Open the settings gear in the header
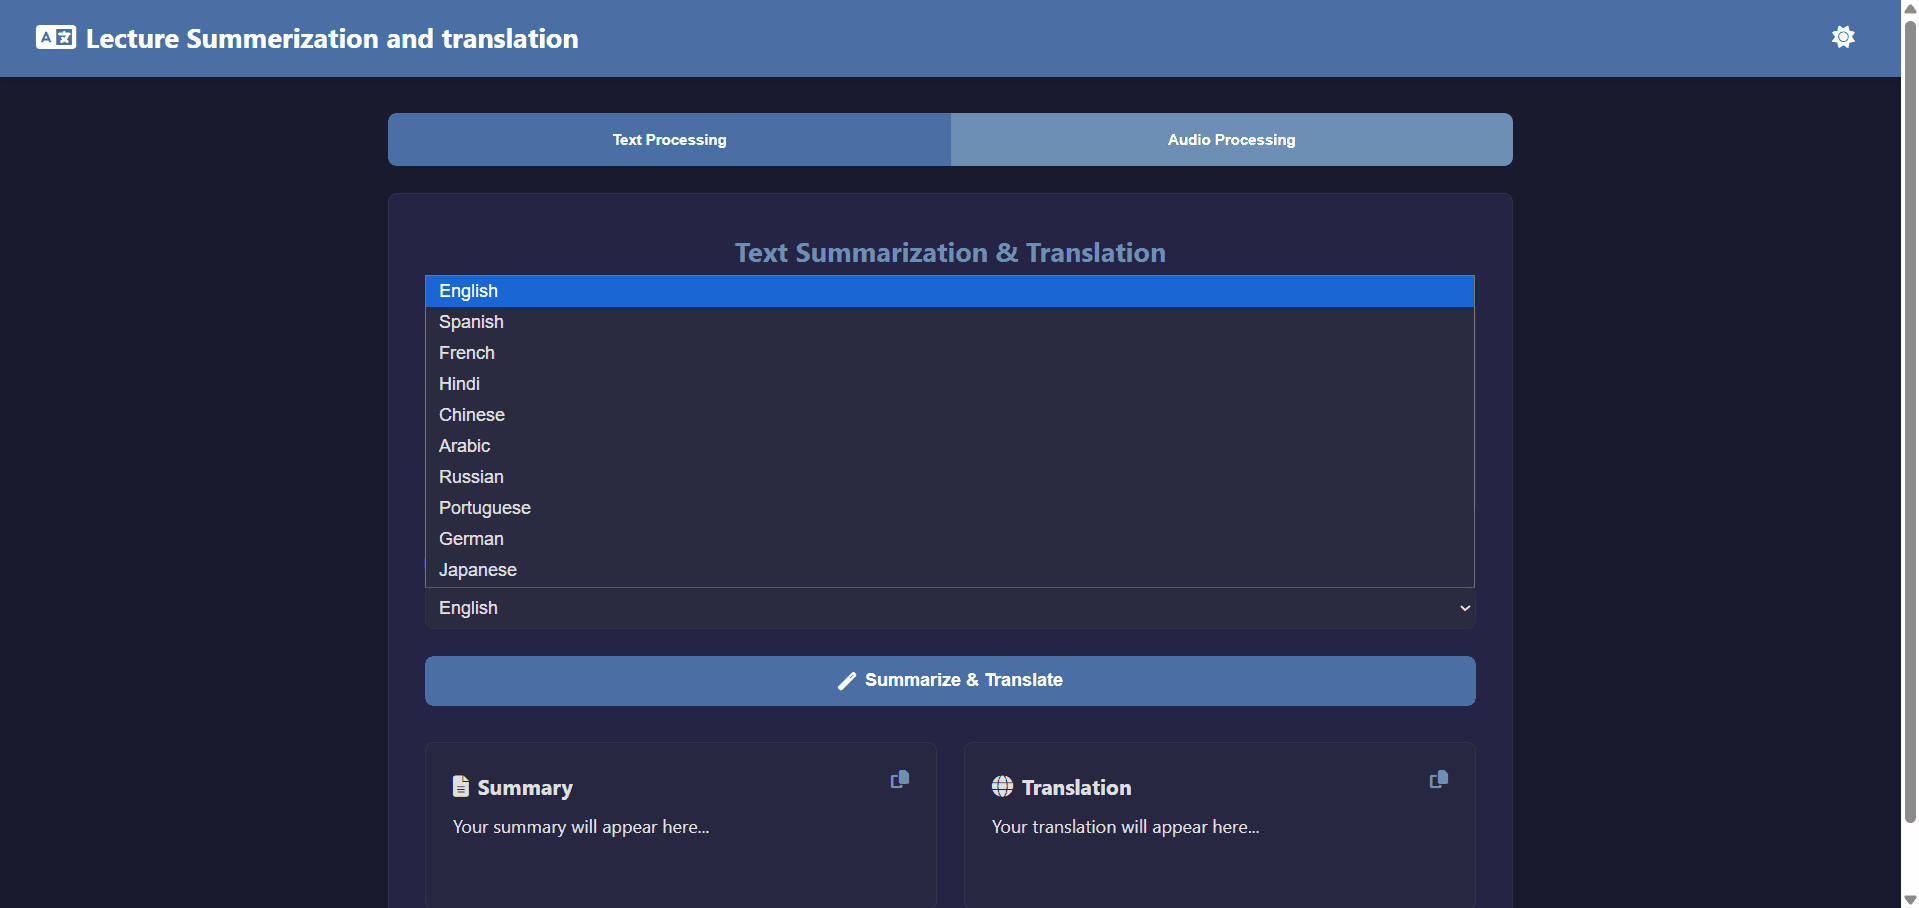 [x=1843, y=37]
